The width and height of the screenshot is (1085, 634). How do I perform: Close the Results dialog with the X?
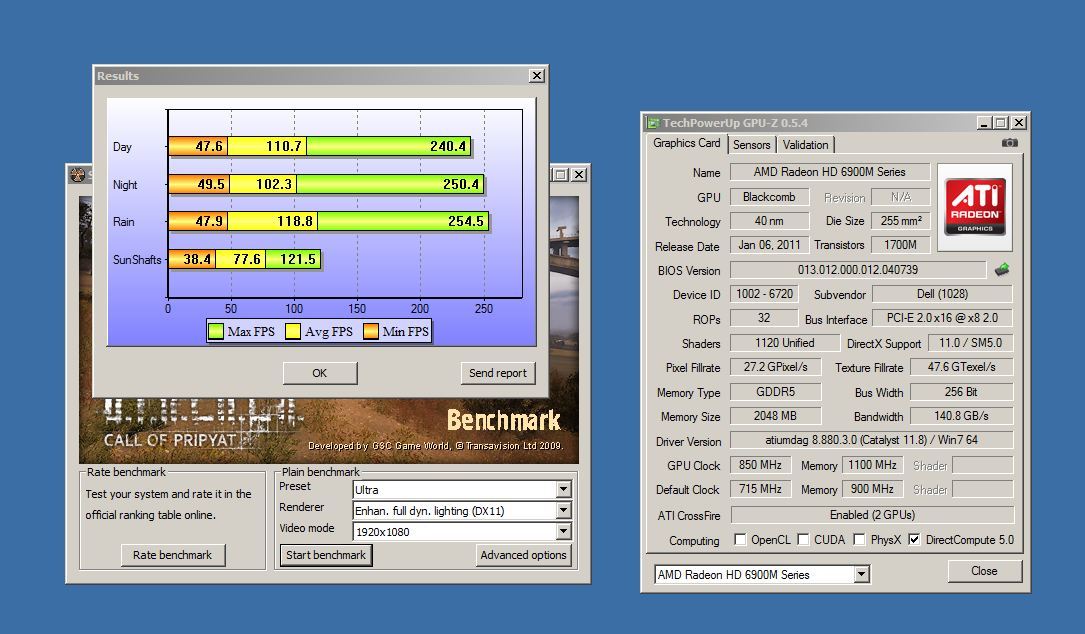(536, 75)
